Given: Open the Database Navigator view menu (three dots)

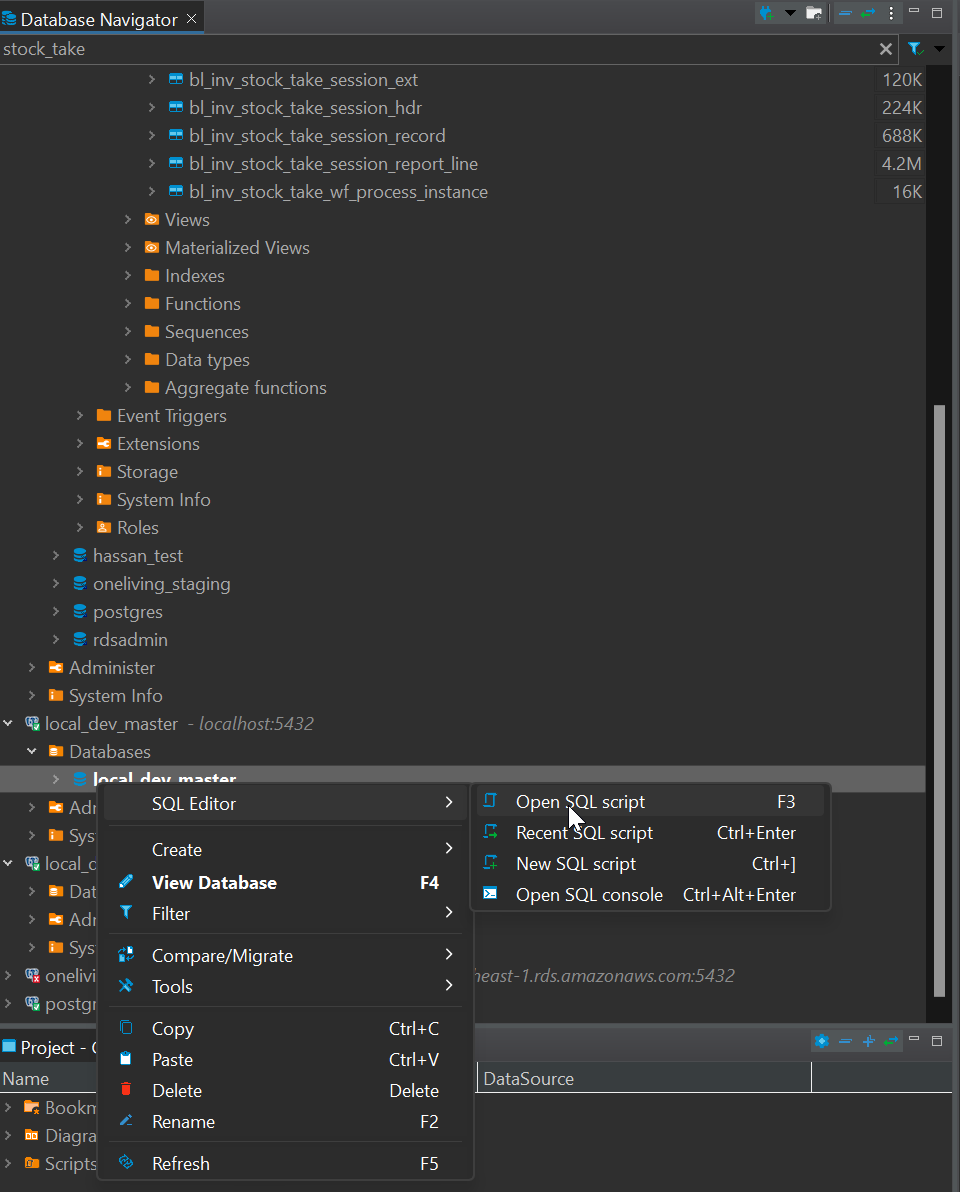Looking at the screenshot, I should tap(891, 13).
